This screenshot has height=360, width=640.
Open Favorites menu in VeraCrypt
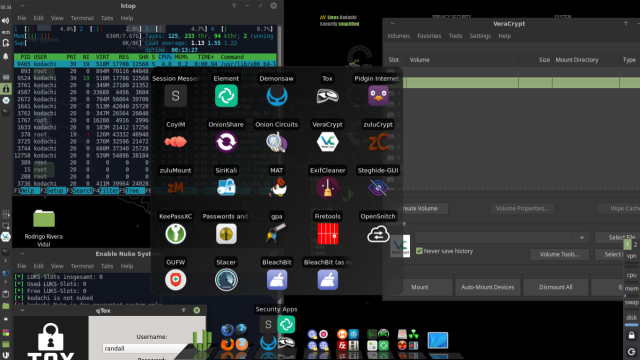(x=429, y=36)
